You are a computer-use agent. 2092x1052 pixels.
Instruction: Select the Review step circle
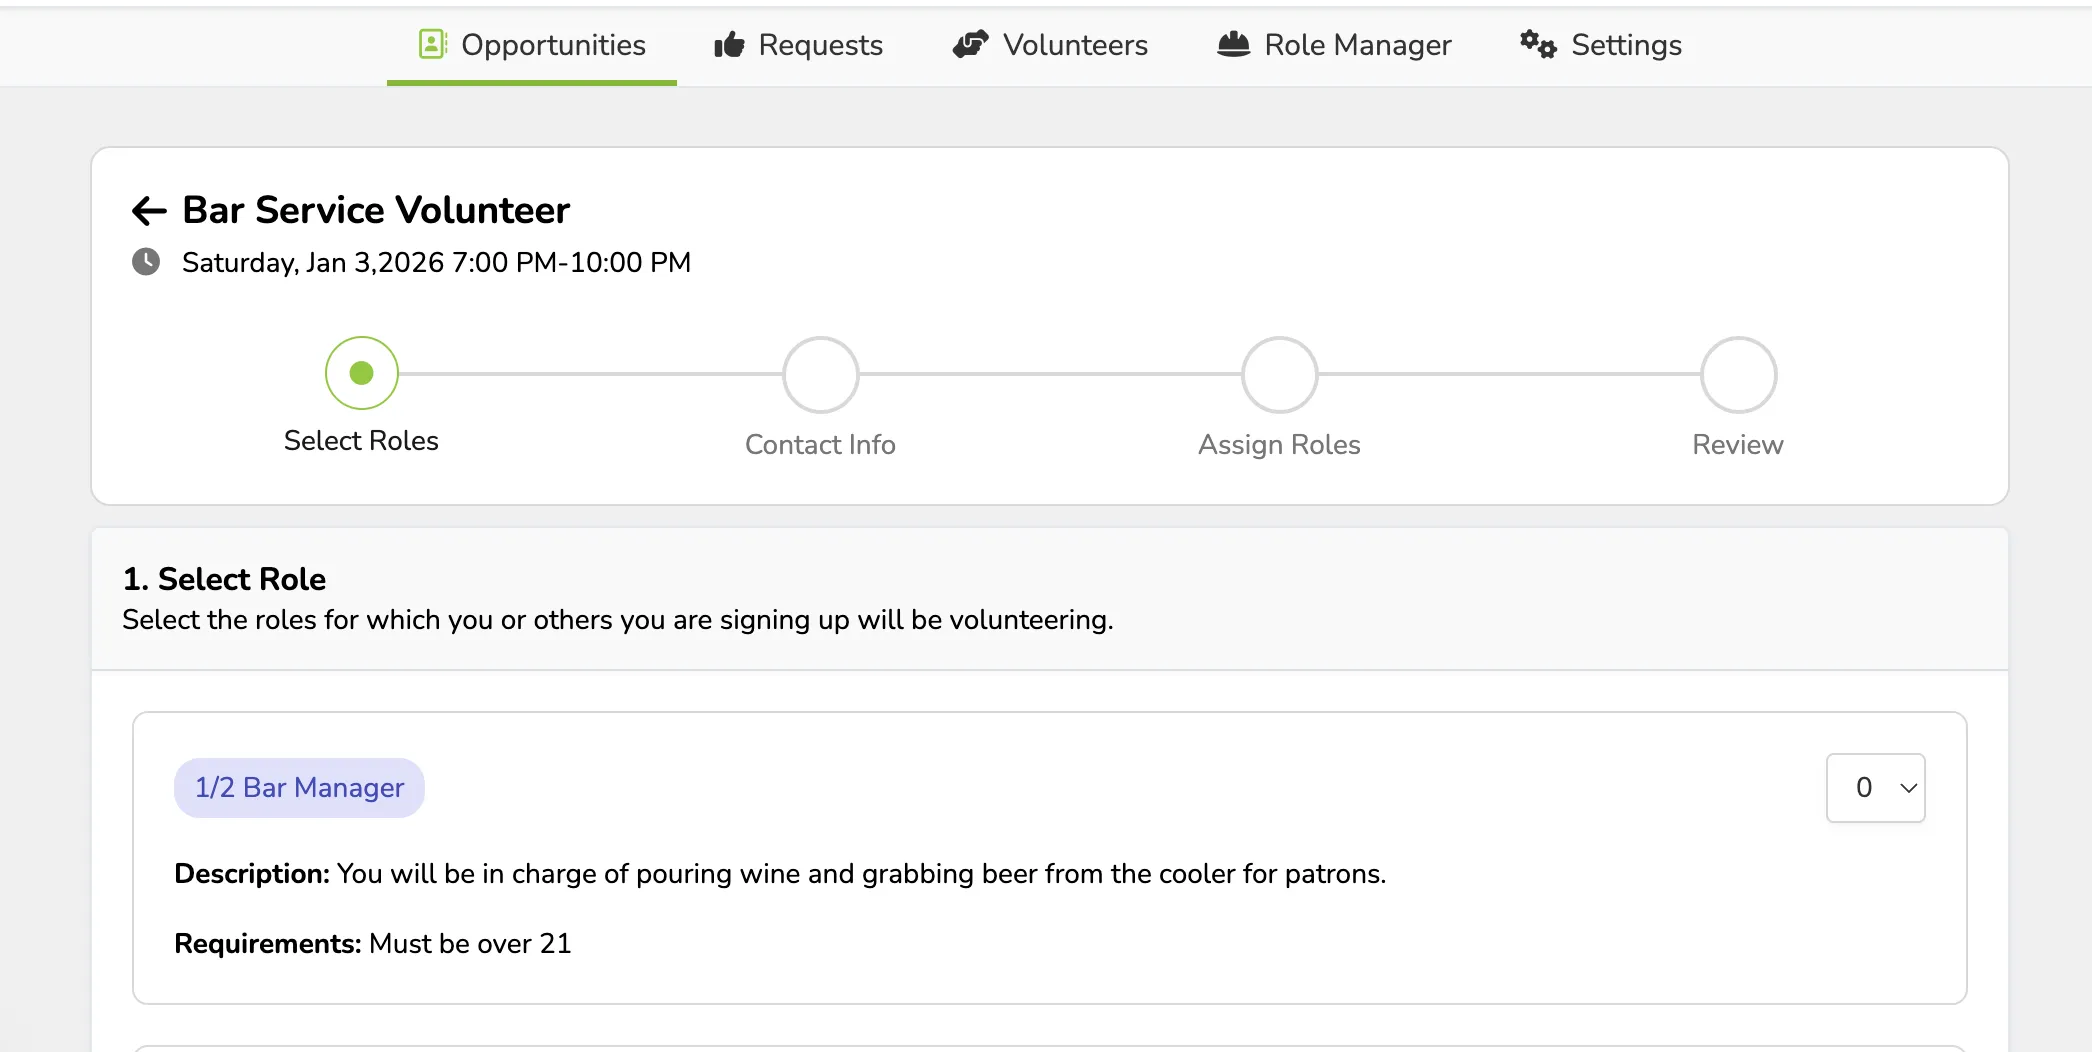click(x=1739, y=375)
